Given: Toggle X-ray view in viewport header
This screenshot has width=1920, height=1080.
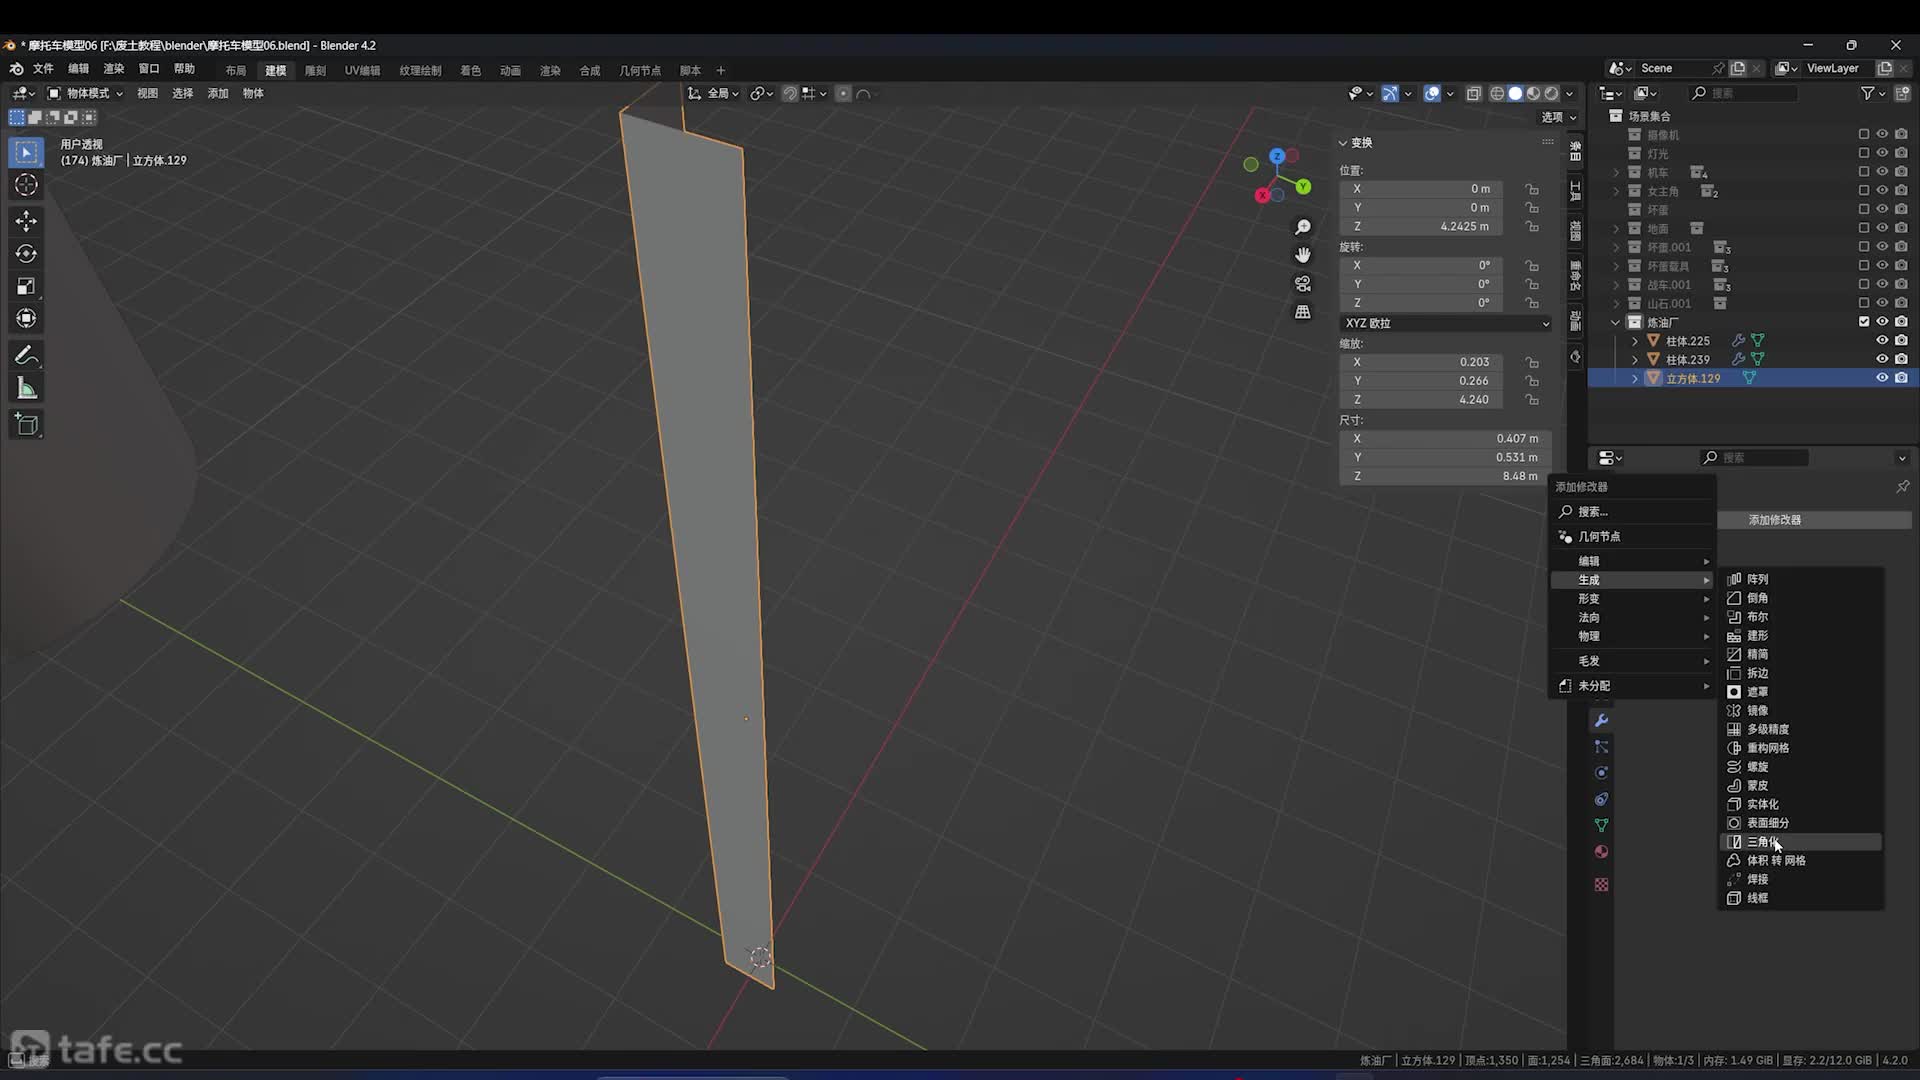Looking at the screenshot, I should [1473, 93].
